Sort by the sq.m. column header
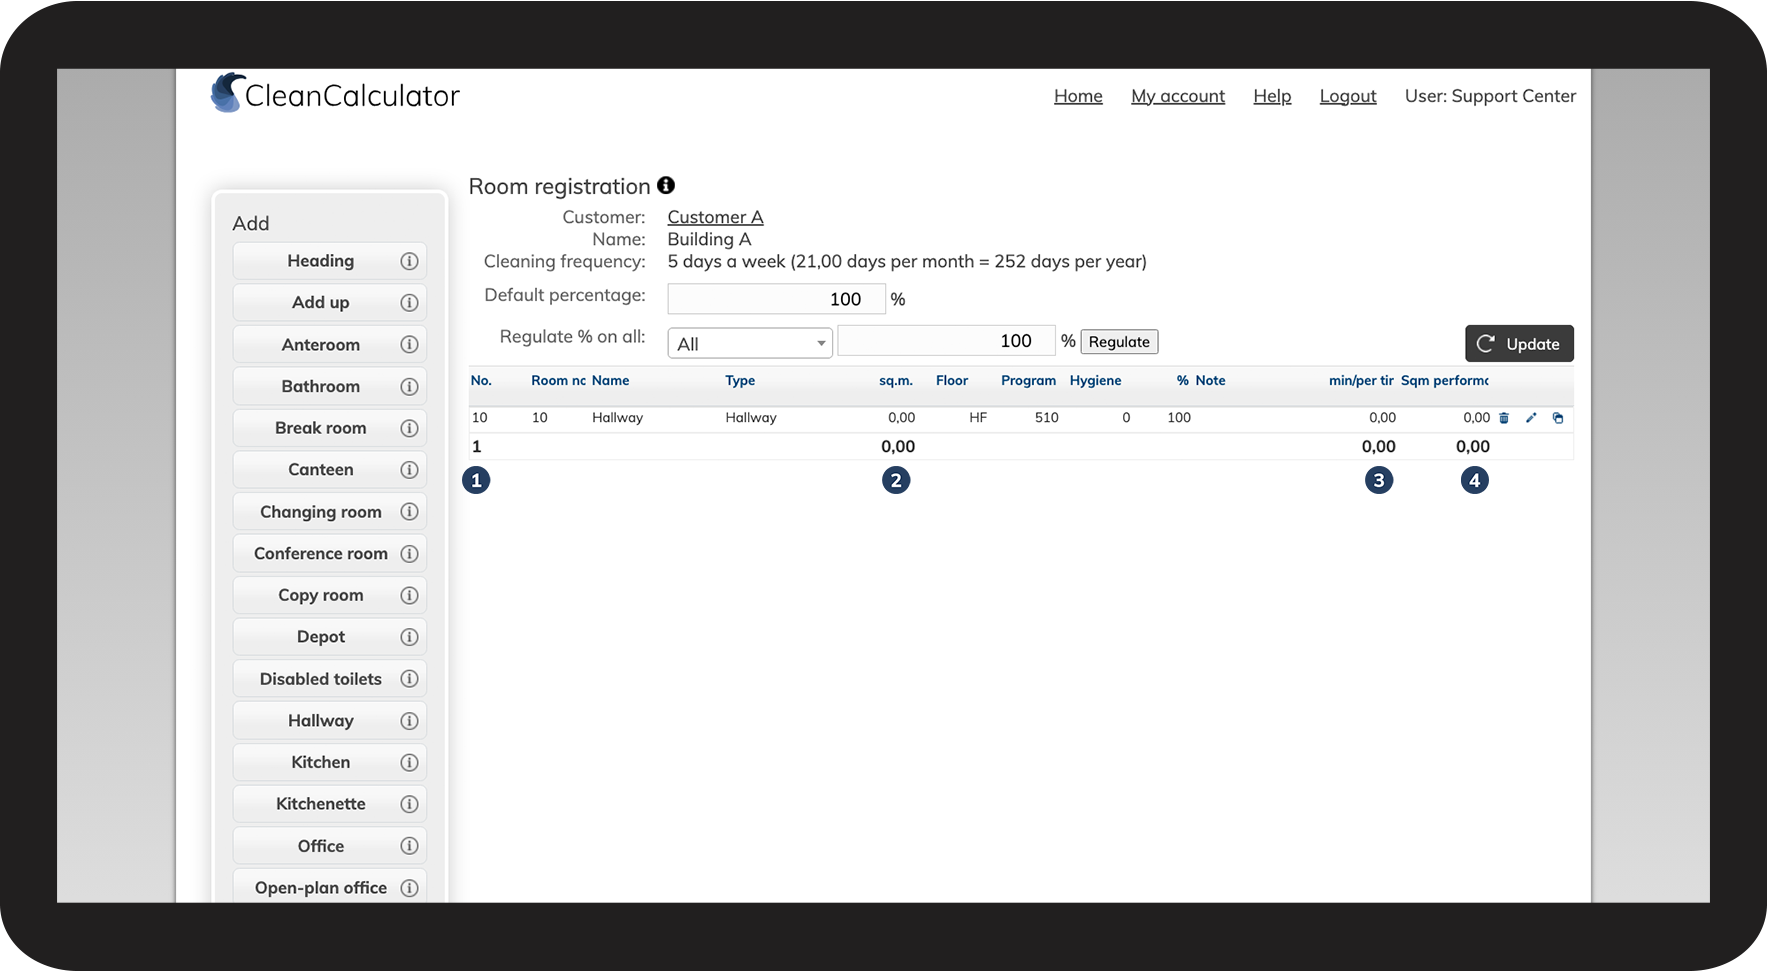Image resolution: width=1767 pixels, height=971 pixels. 896,380
